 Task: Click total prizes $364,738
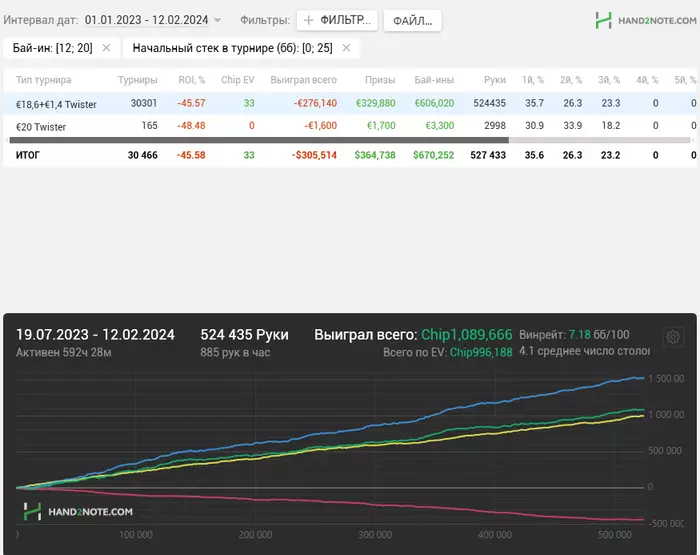[x=375, y=155]
